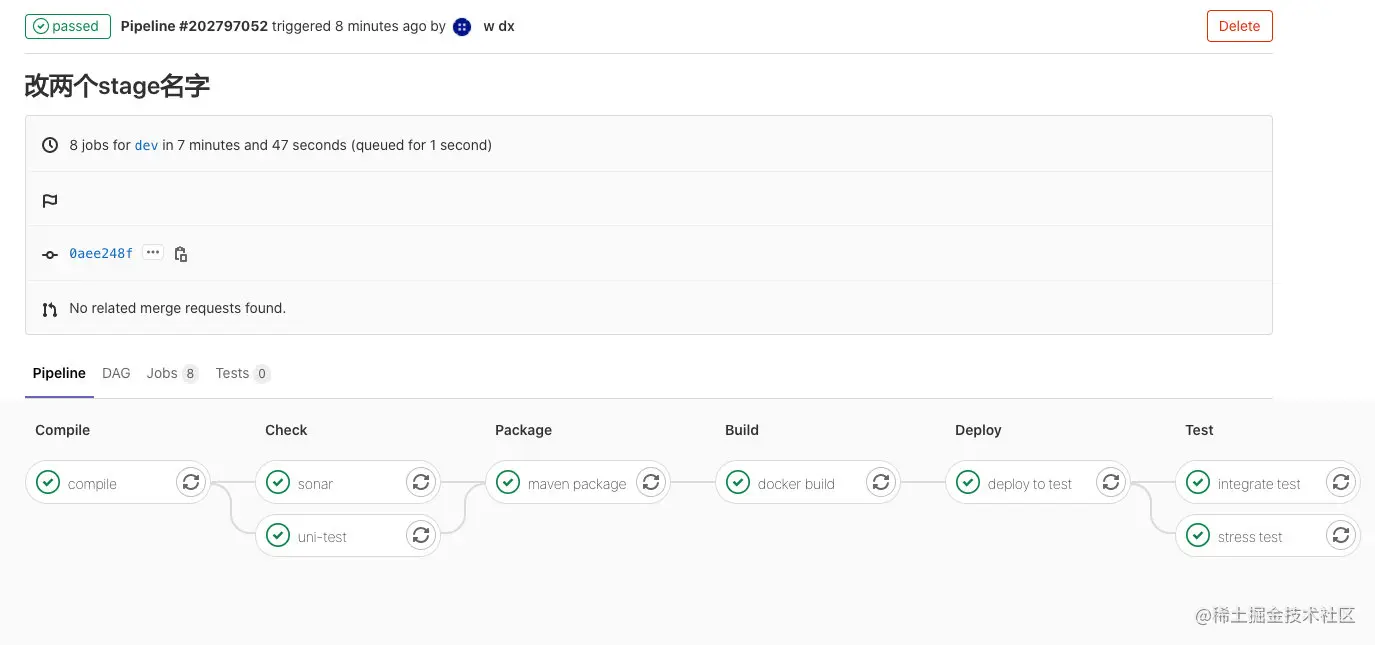Click the commit title 改两个stage名字
This screenshot has height=645, width=1375.
(x=117, y=86)
